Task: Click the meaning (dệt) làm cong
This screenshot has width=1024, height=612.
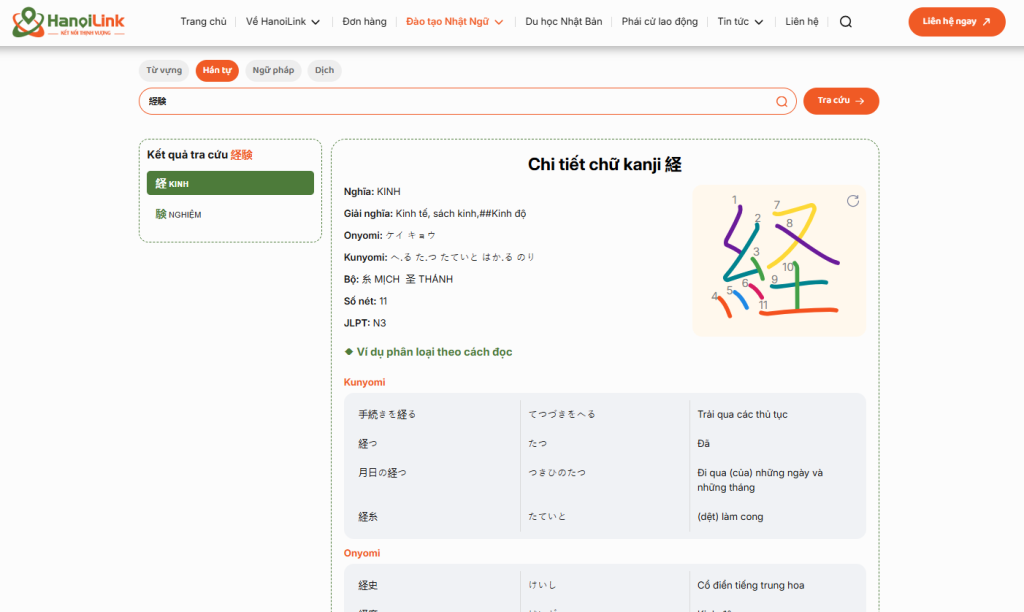Action: pyautogui.click(x=730, y=517)
